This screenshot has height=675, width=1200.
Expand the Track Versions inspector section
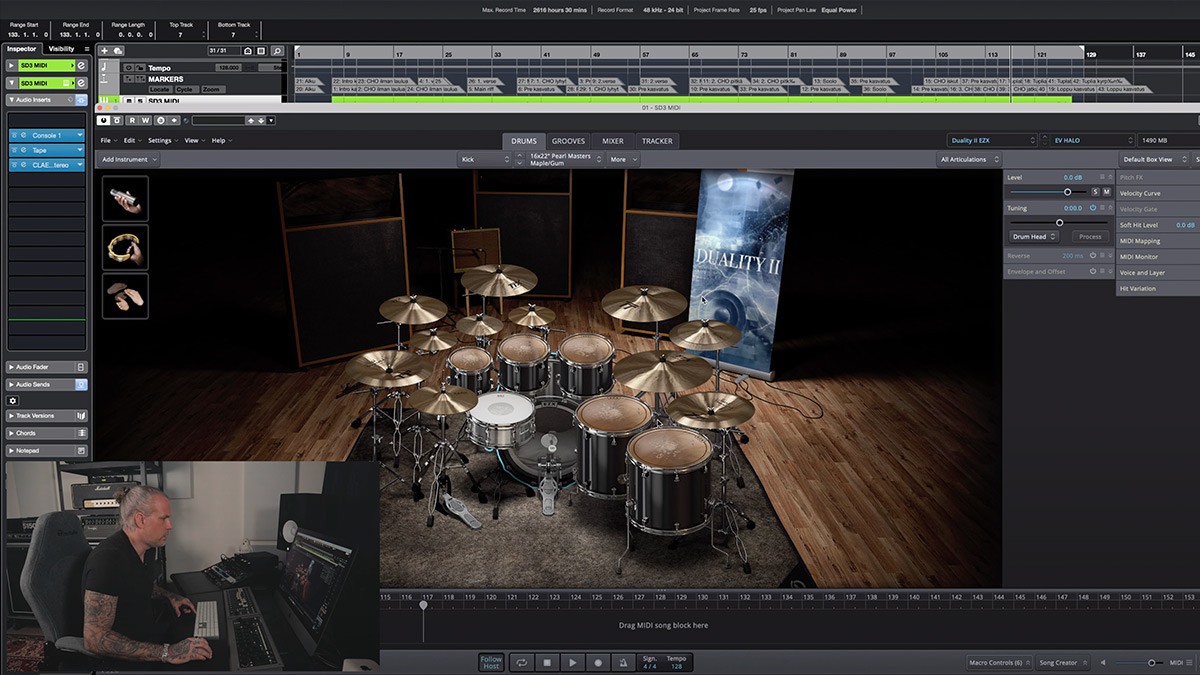click(x=46, y=416)
